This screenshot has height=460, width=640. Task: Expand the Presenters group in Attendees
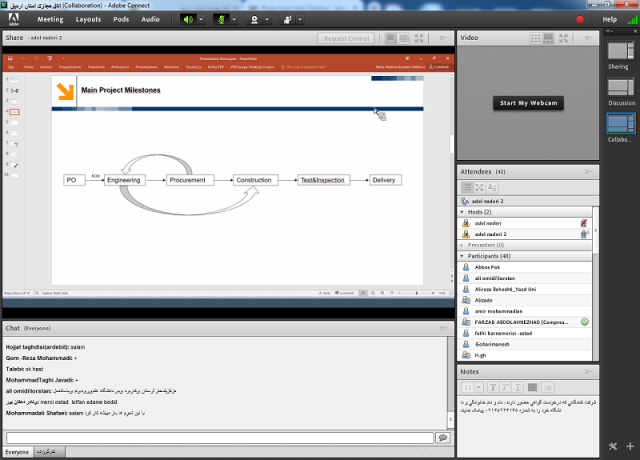(463, 244)
